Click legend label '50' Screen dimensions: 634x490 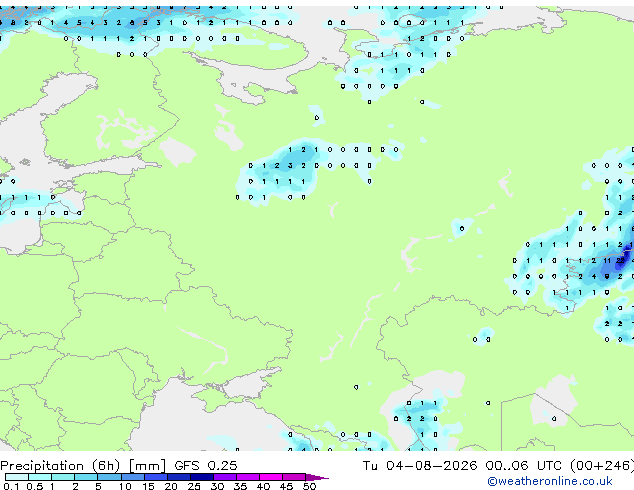coord(309,486)
